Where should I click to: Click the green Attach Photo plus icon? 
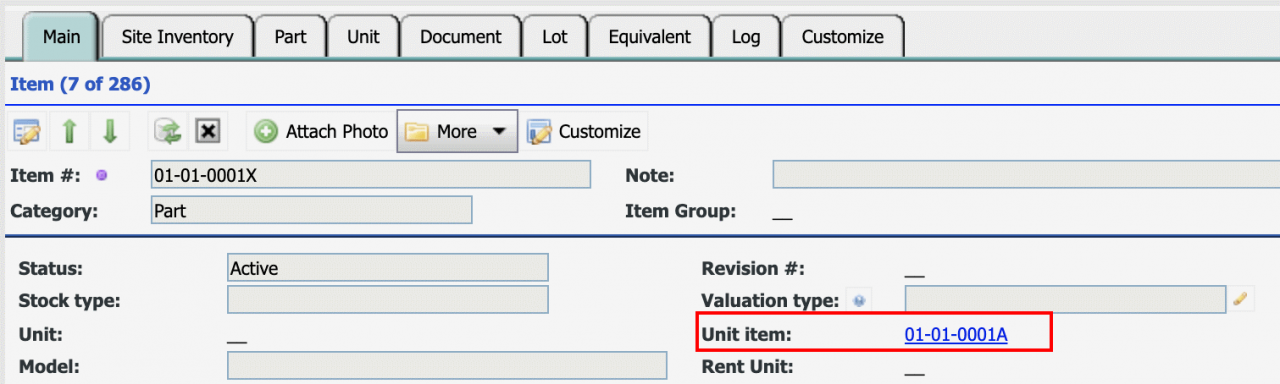tap(266, 131)
